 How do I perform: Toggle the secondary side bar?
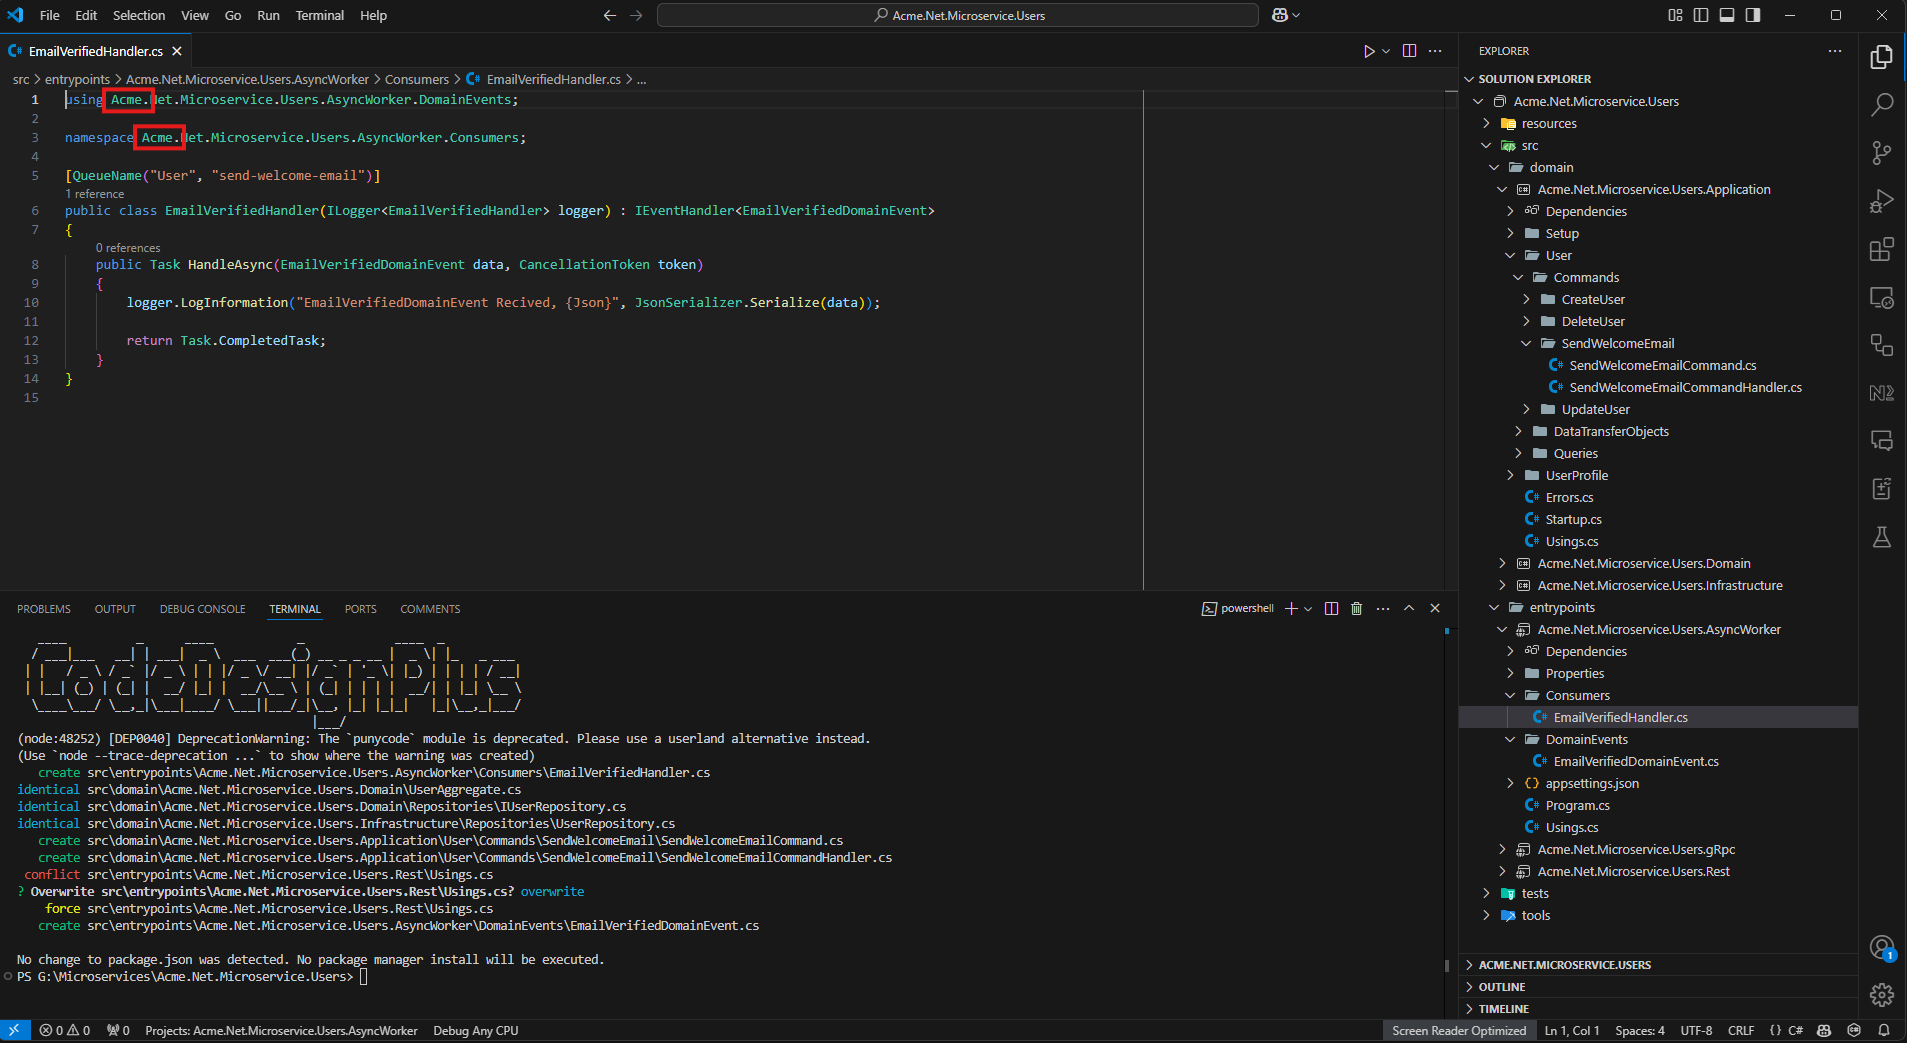coord(1753,15)
